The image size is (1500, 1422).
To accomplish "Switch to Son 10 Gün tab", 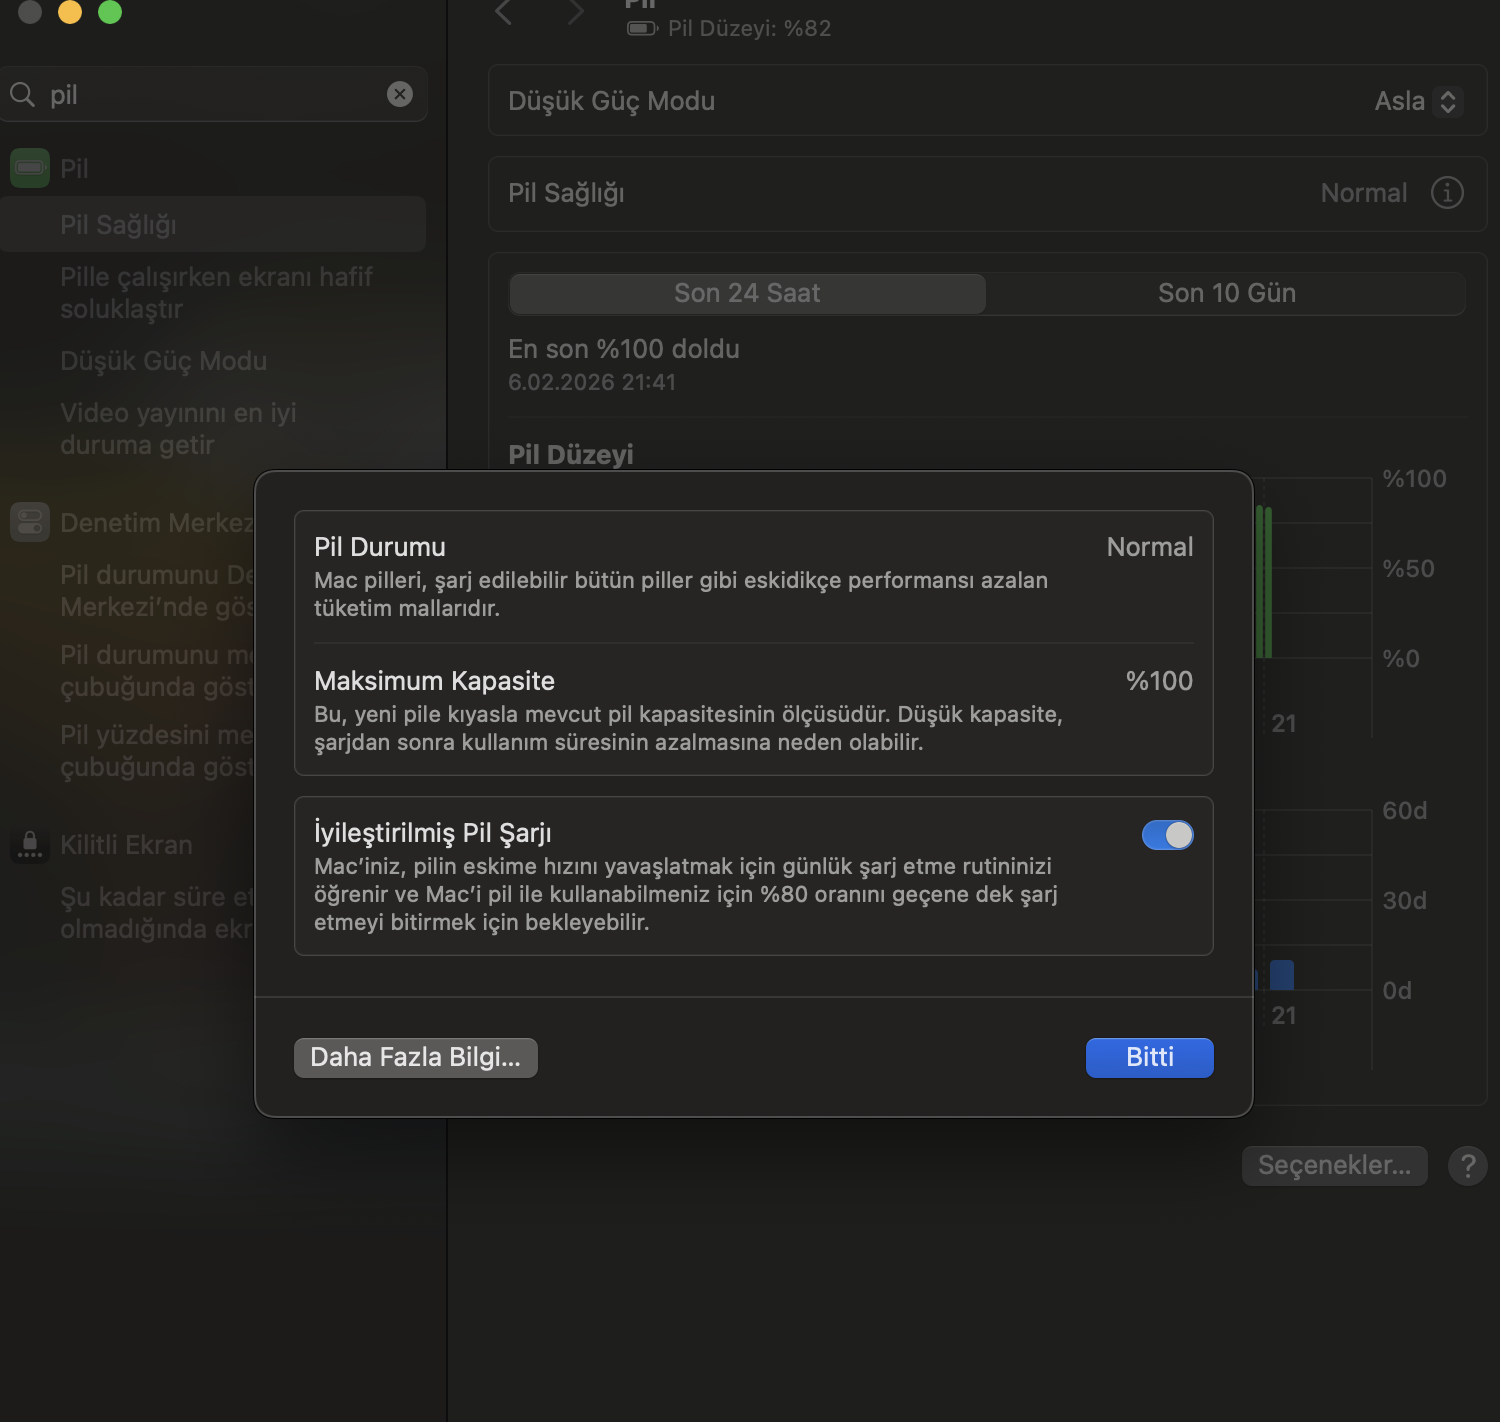I will (x=1226, y=293).
